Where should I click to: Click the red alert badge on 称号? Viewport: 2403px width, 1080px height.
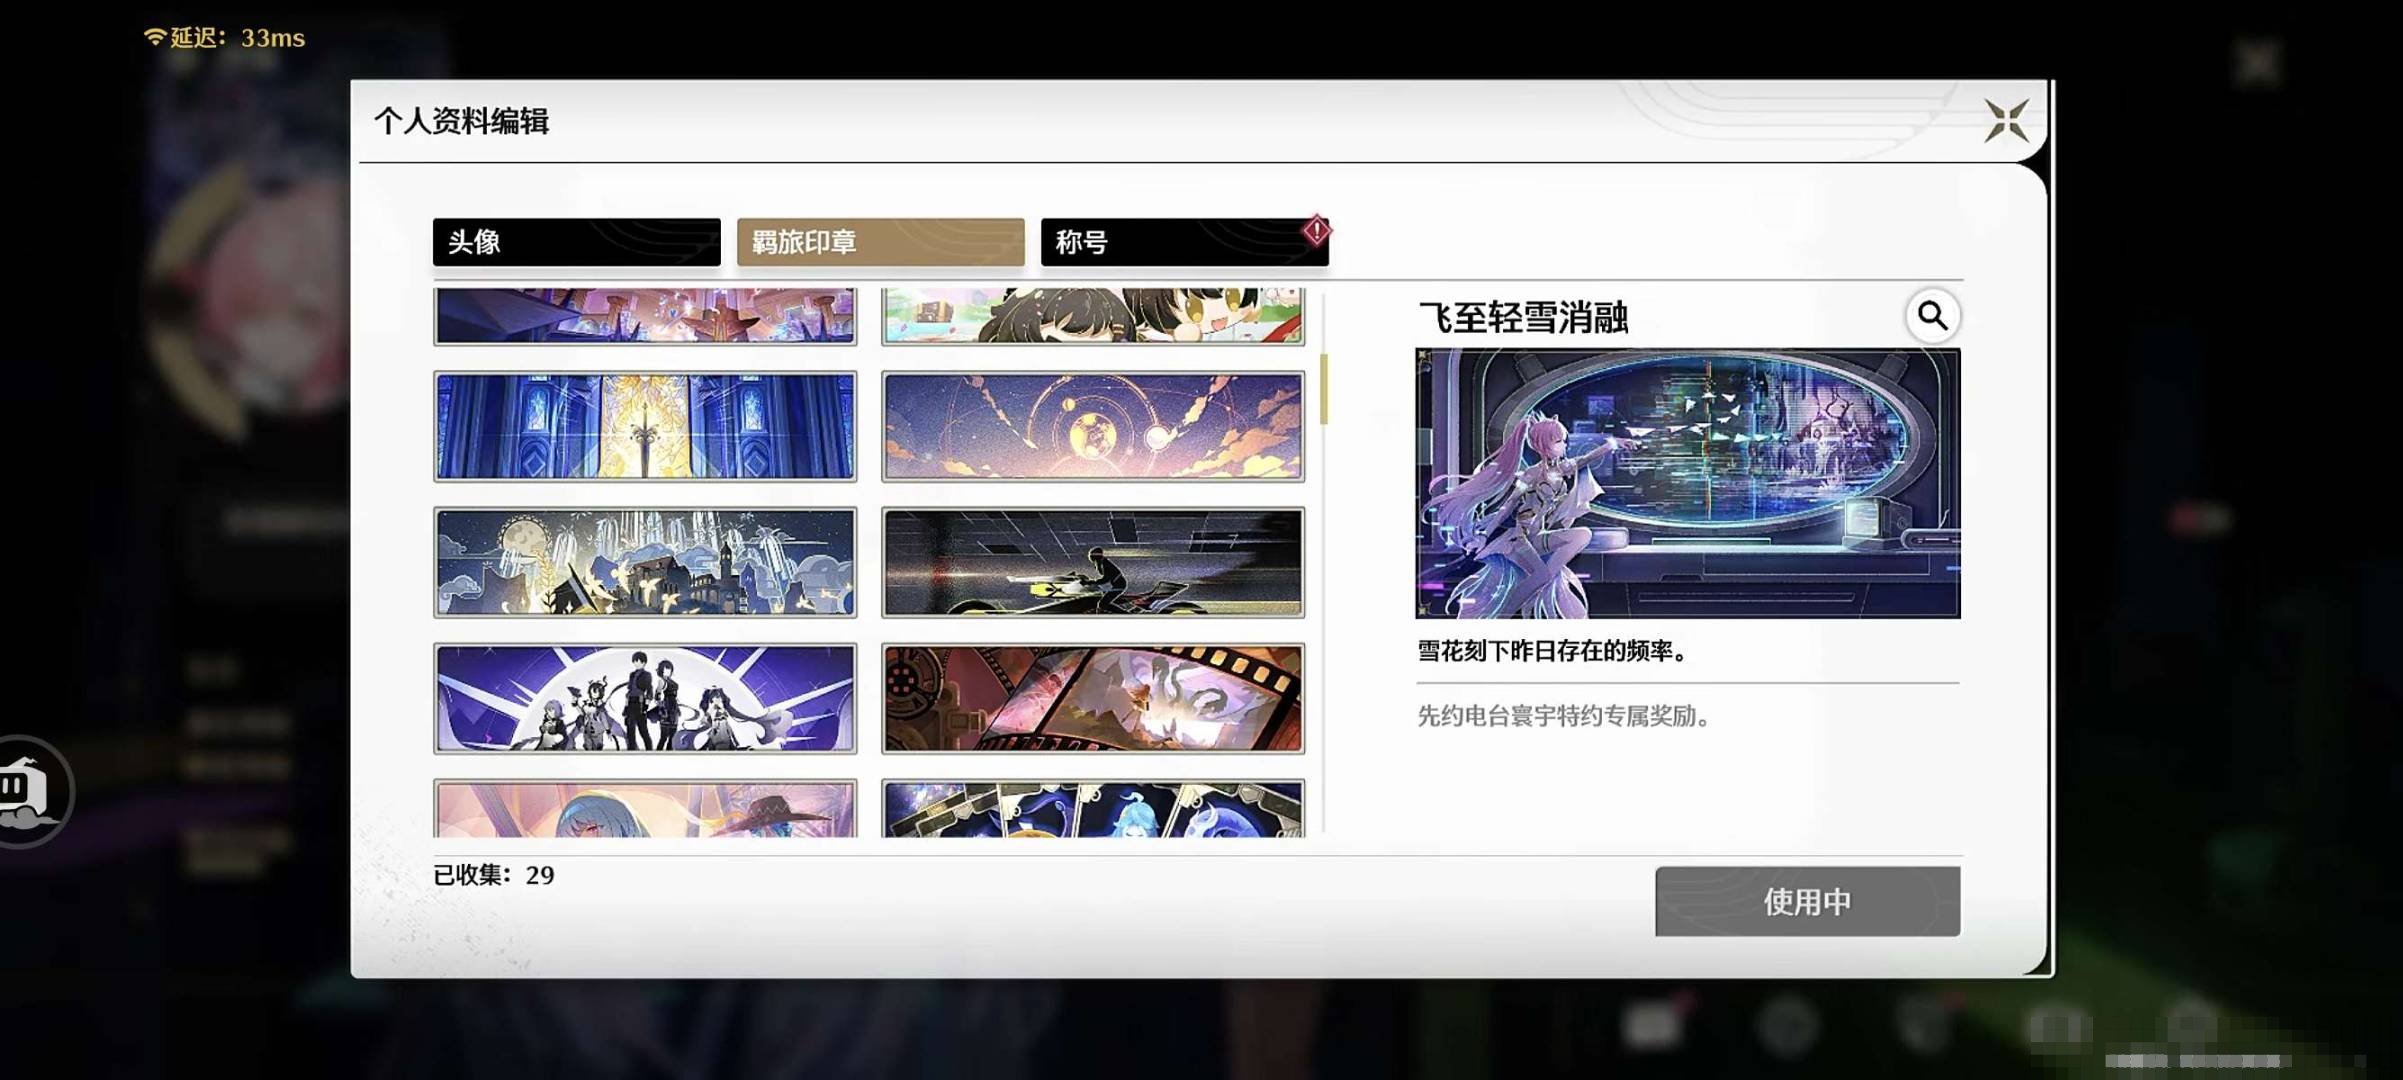[x=1316, y=231]
